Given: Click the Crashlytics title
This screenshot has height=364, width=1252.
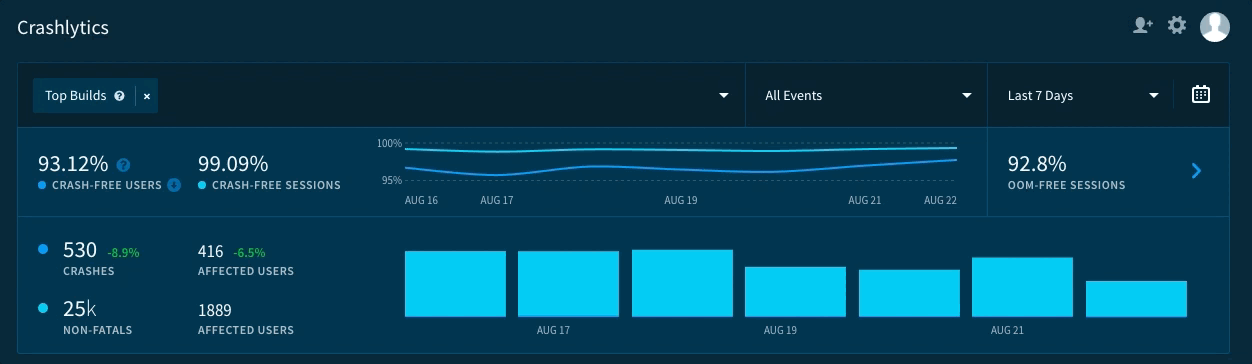Looking at the screenshot, I should [x=63, y=28].
